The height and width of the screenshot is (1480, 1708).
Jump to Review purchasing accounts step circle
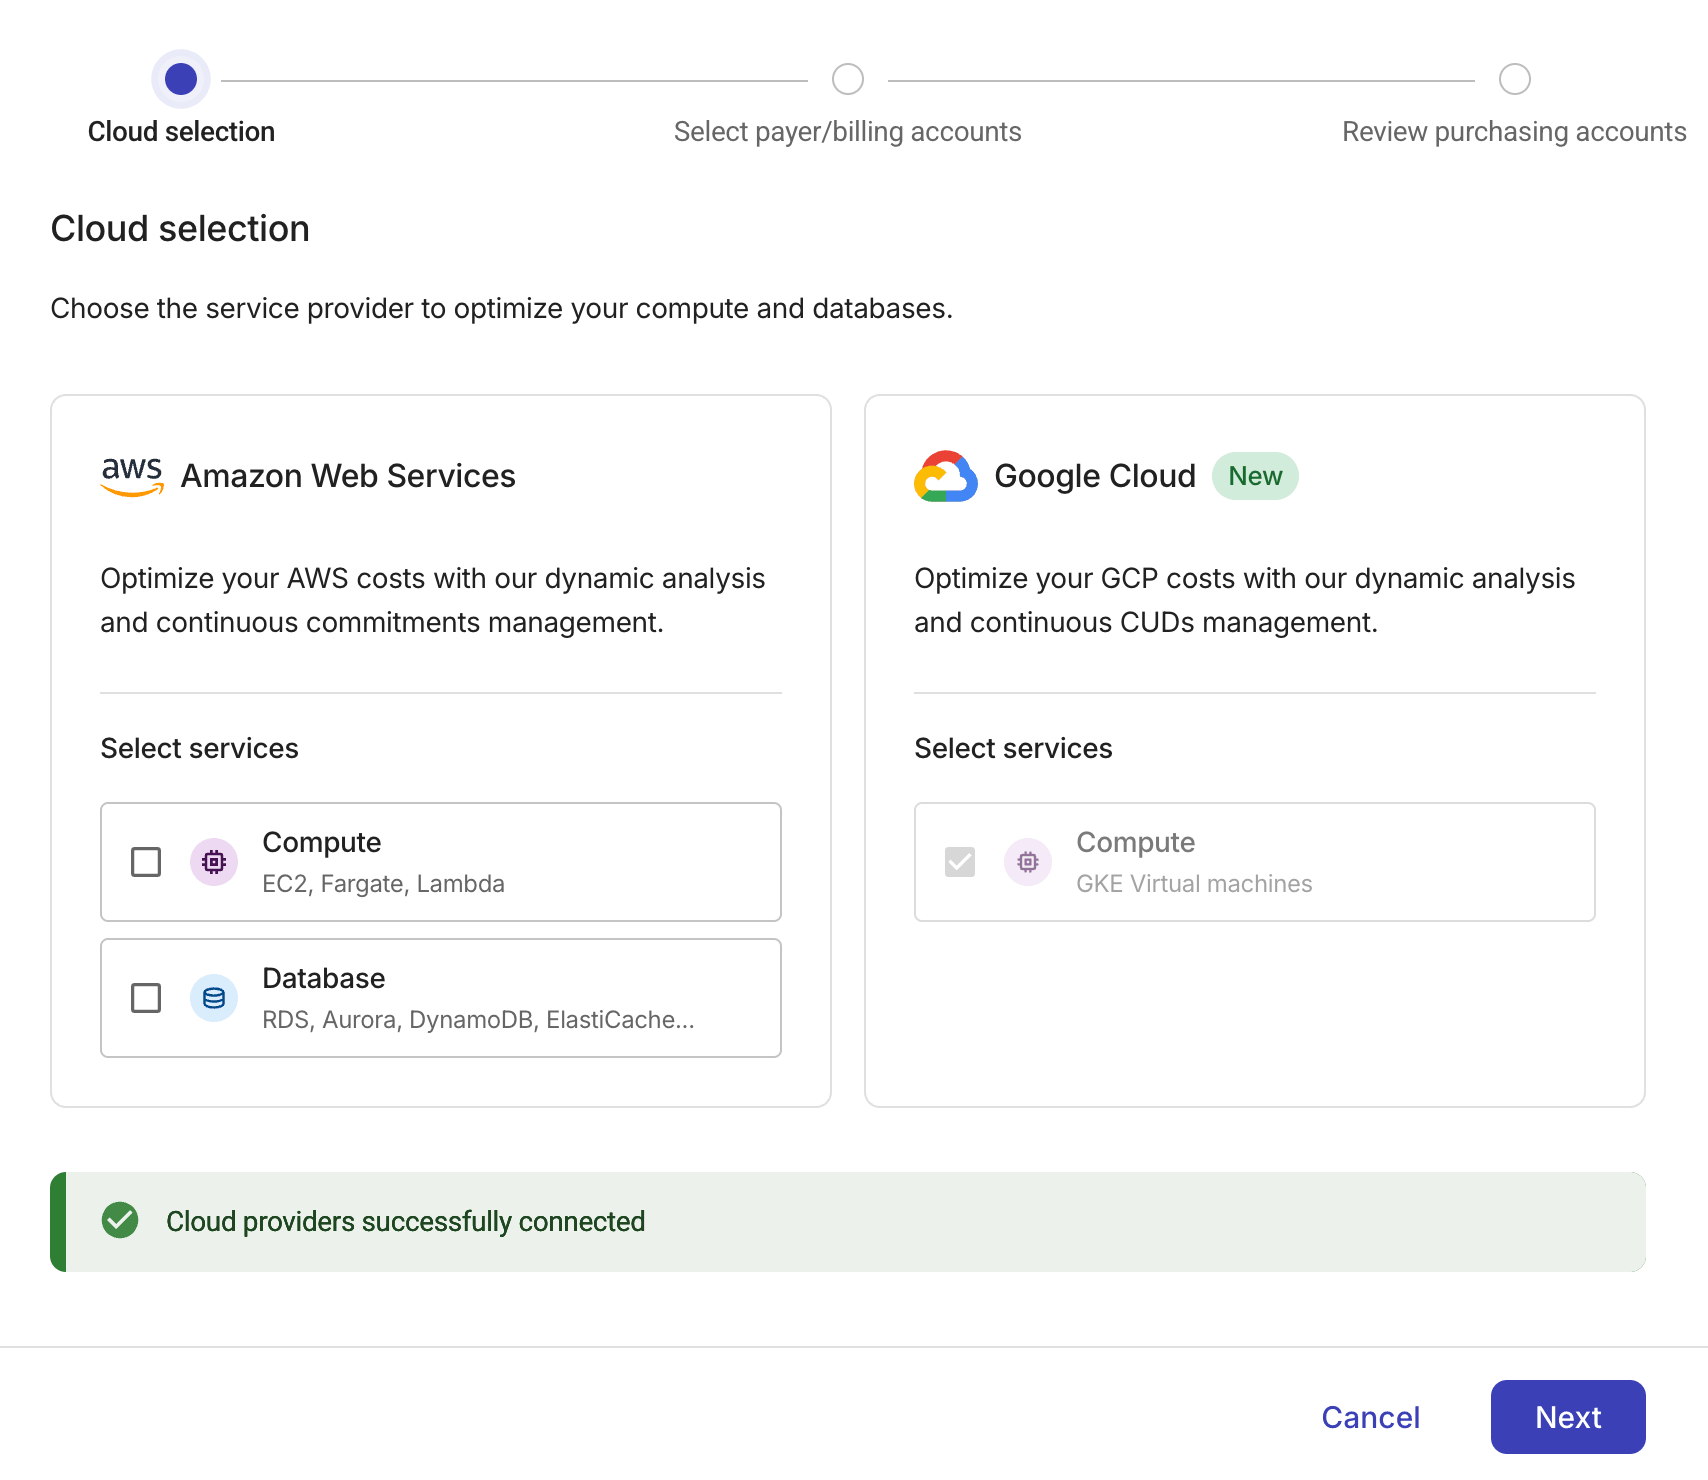1515,79
